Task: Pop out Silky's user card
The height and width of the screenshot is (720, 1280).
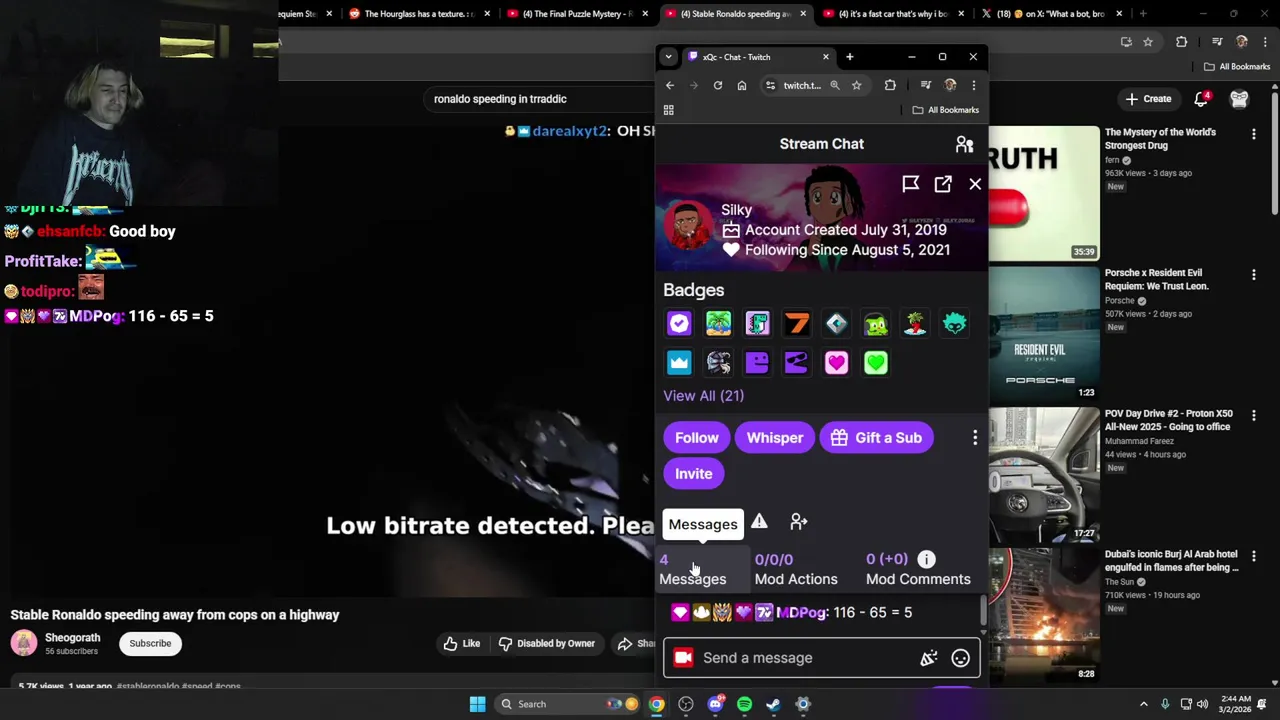Action: (x=943, y=184)
